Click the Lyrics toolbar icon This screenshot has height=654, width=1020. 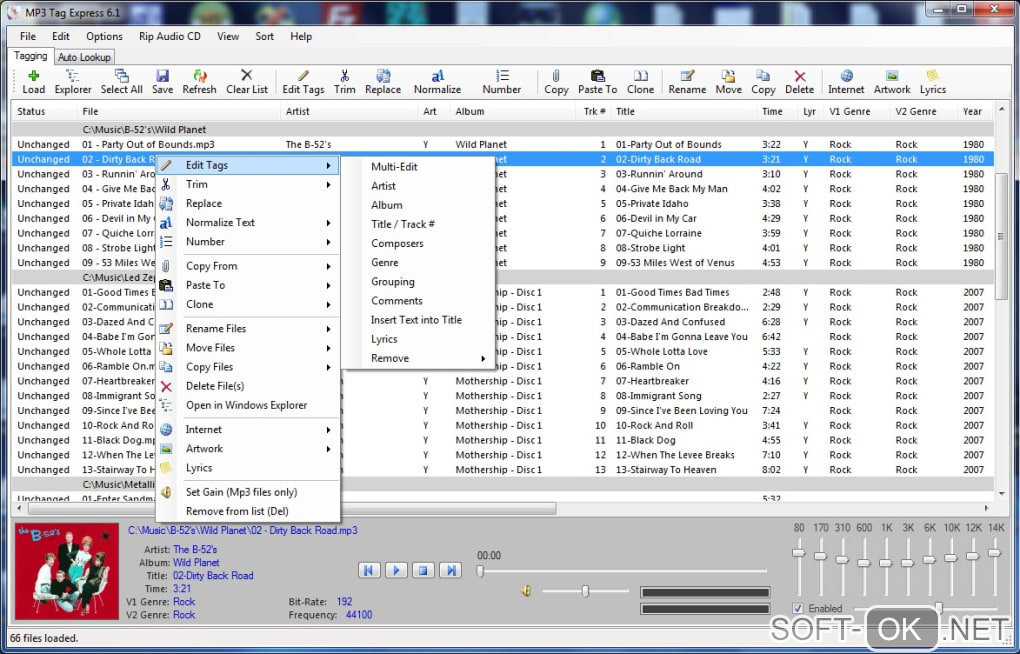point(932,81)
